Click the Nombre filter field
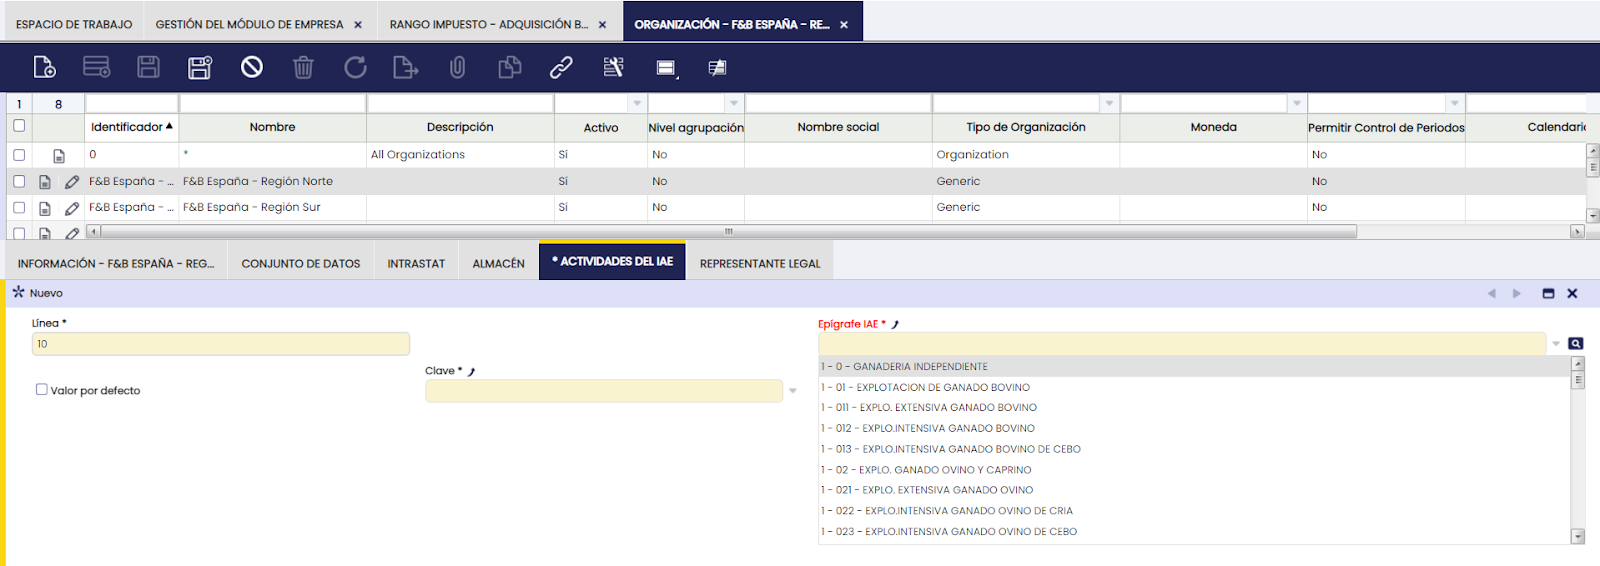Image resolution: width=1600 pixels, height=566 pixels. click(273, 104)
